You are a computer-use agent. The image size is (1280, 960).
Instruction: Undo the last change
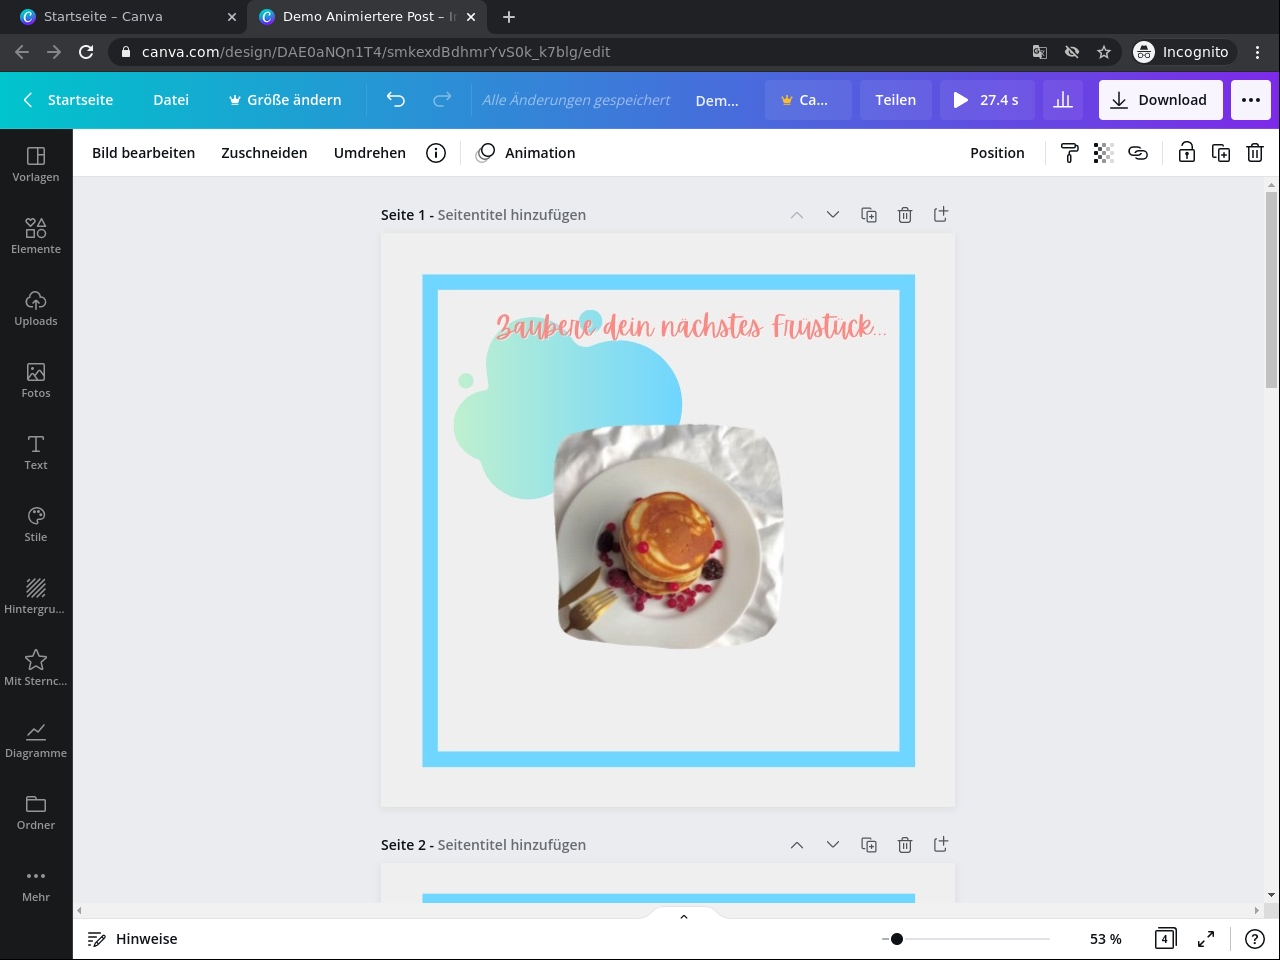click(396, 100)
